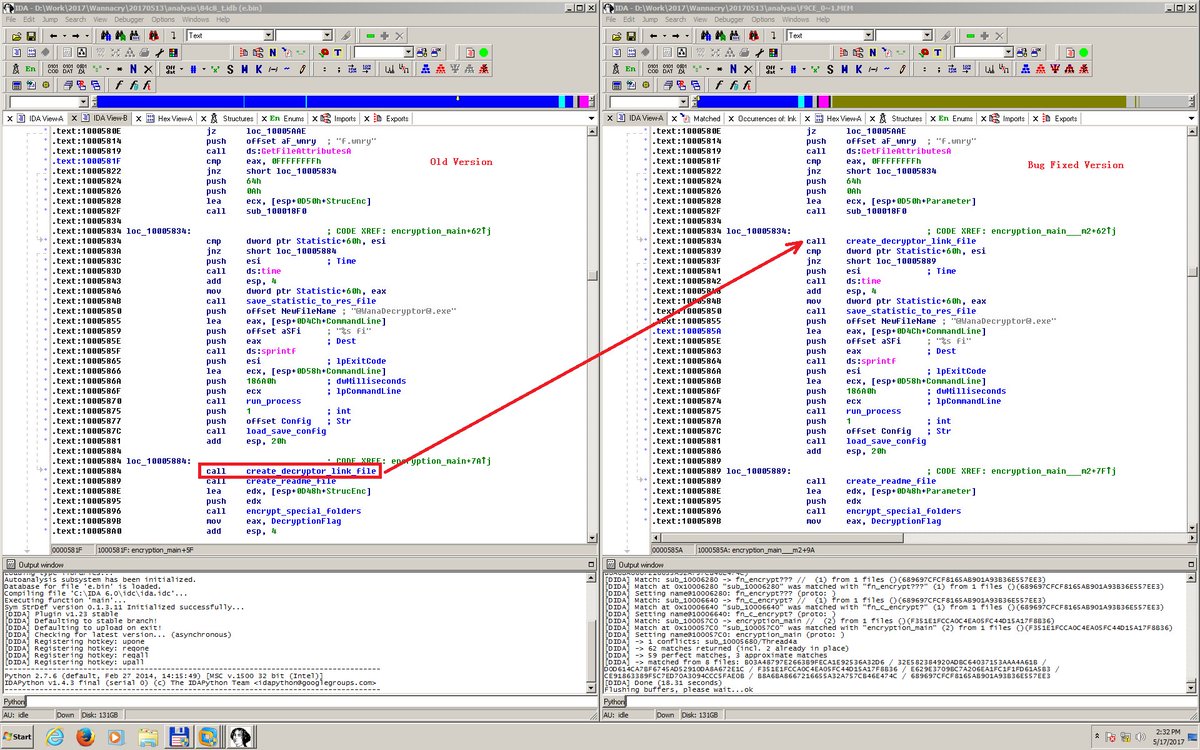Open file explorer folder on taskbar

[x=147, y=736]
